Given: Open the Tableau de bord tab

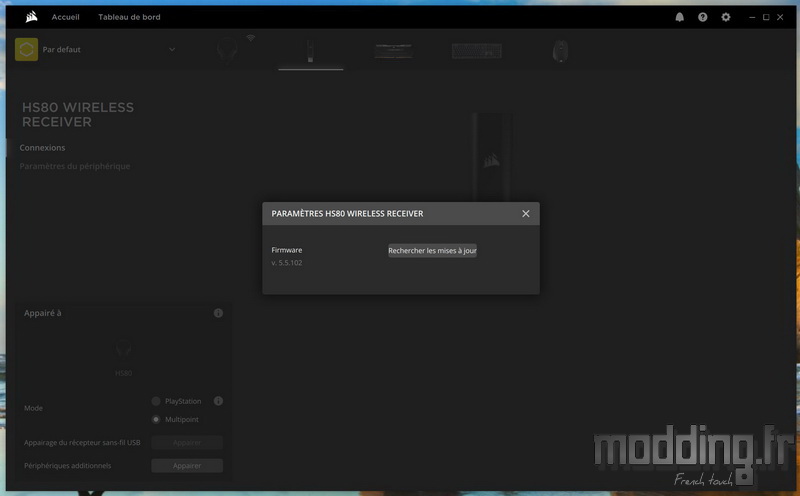Looking at the screenshot, I should (129, 17).
